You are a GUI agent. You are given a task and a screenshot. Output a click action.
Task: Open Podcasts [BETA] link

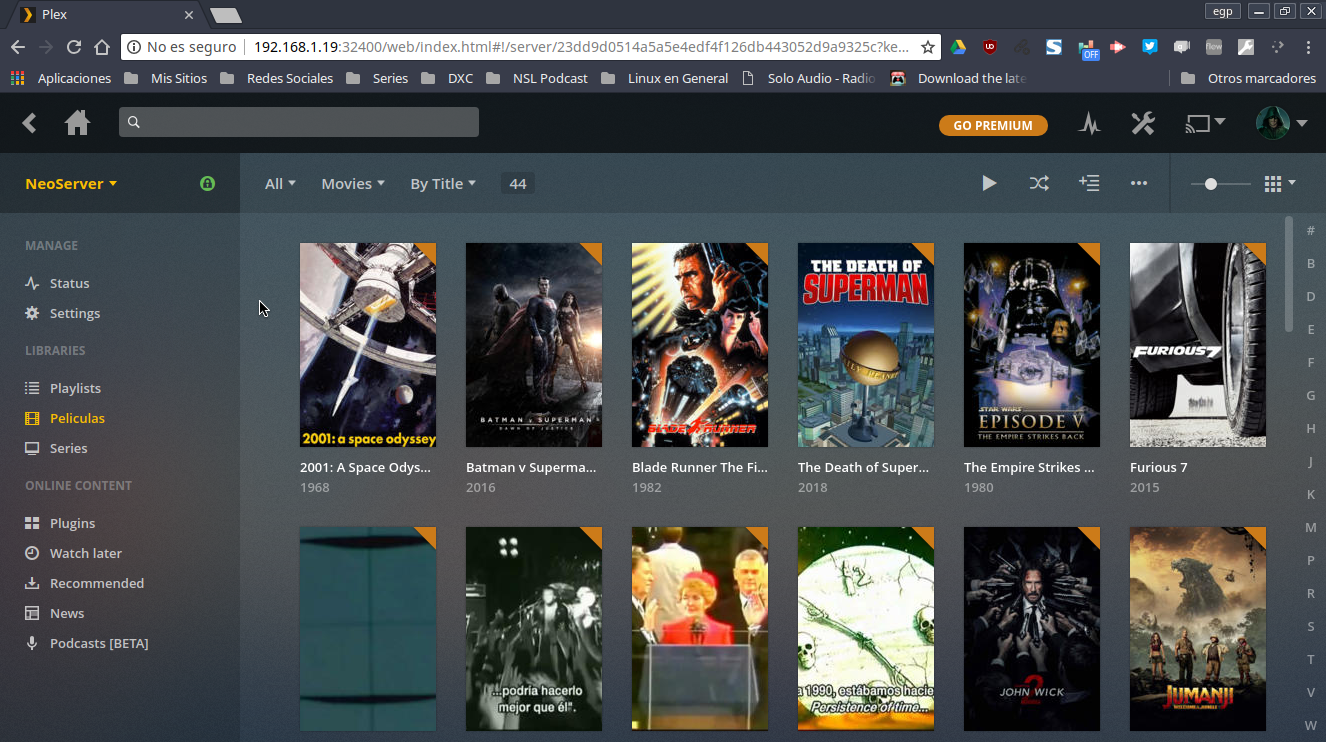[98, 643]
